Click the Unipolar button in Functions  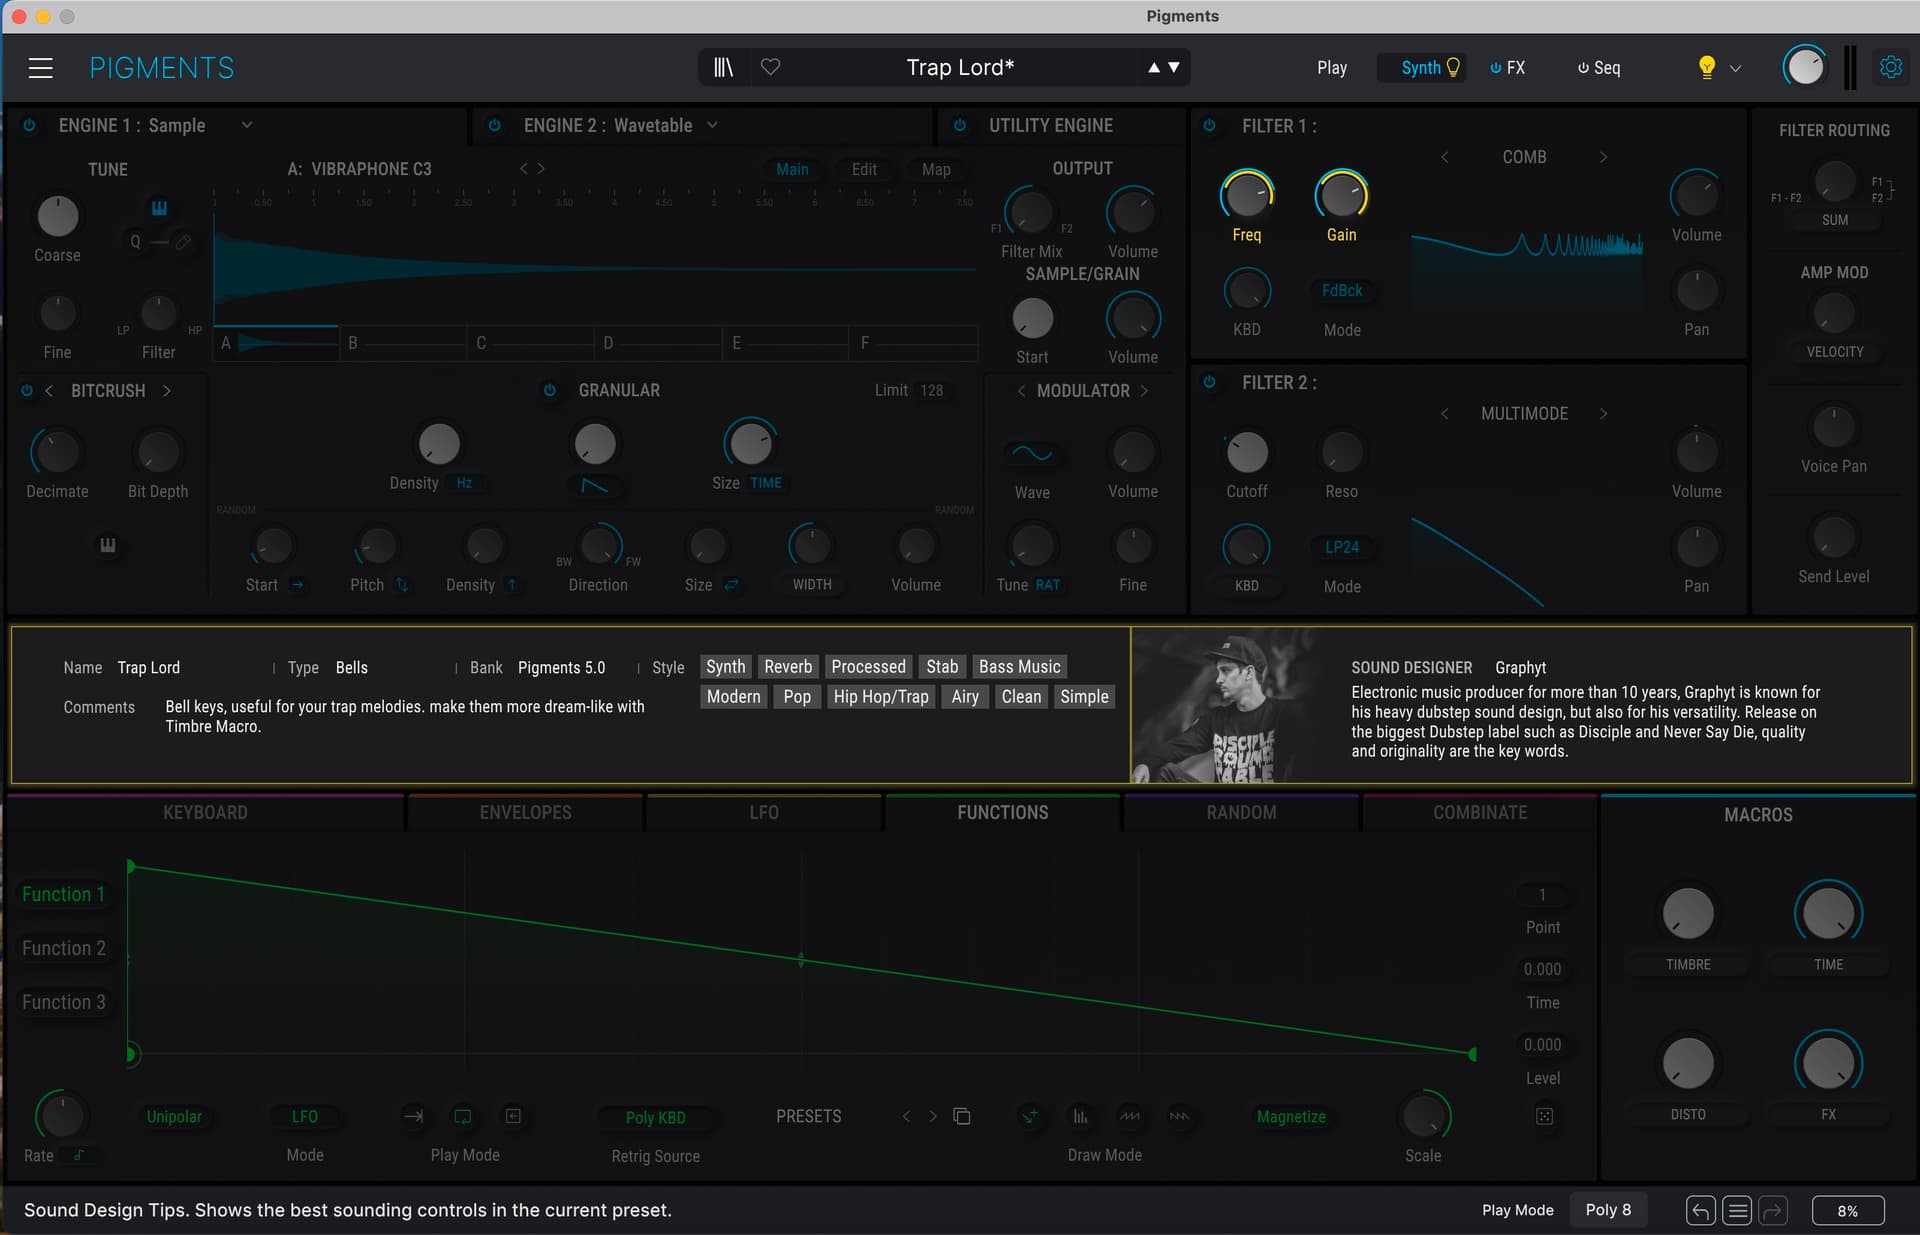[x=174, y=1116]
